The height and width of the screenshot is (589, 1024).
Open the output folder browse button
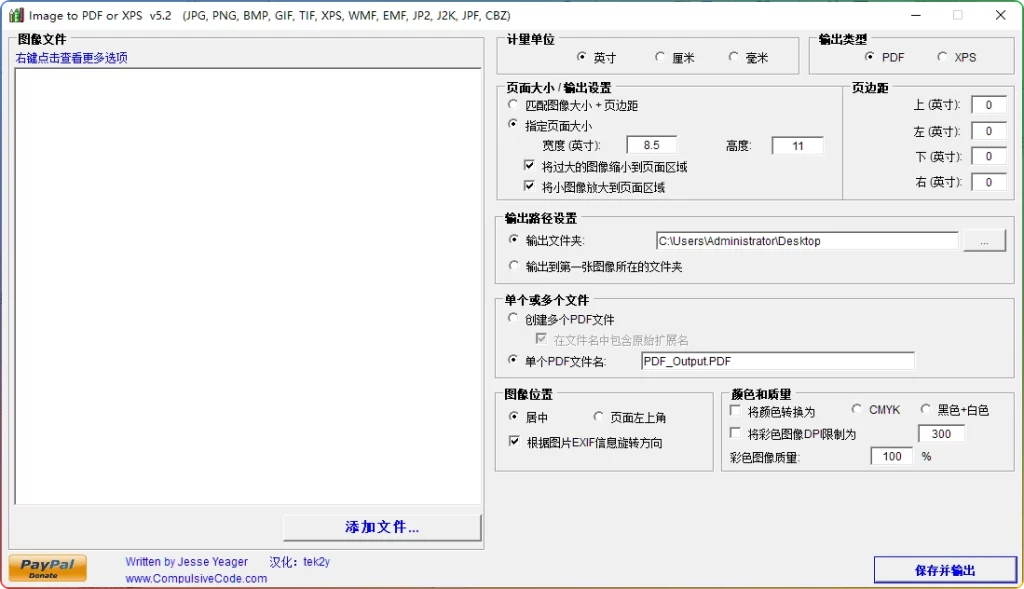(x=984, y=240)
